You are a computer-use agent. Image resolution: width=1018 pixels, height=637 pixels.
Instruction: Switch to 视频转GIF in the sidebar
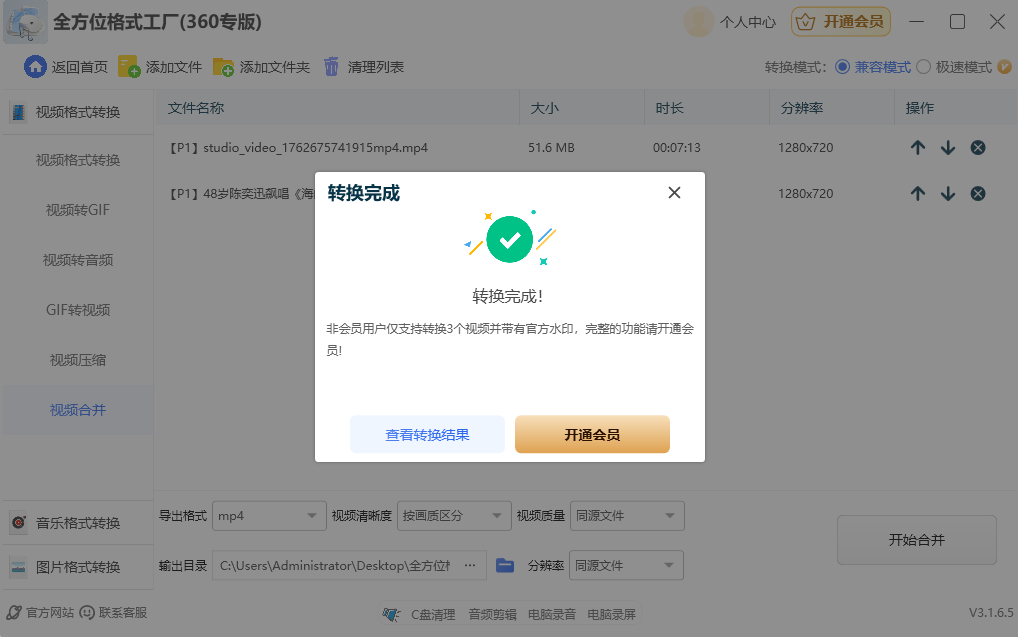coord(78,209)
